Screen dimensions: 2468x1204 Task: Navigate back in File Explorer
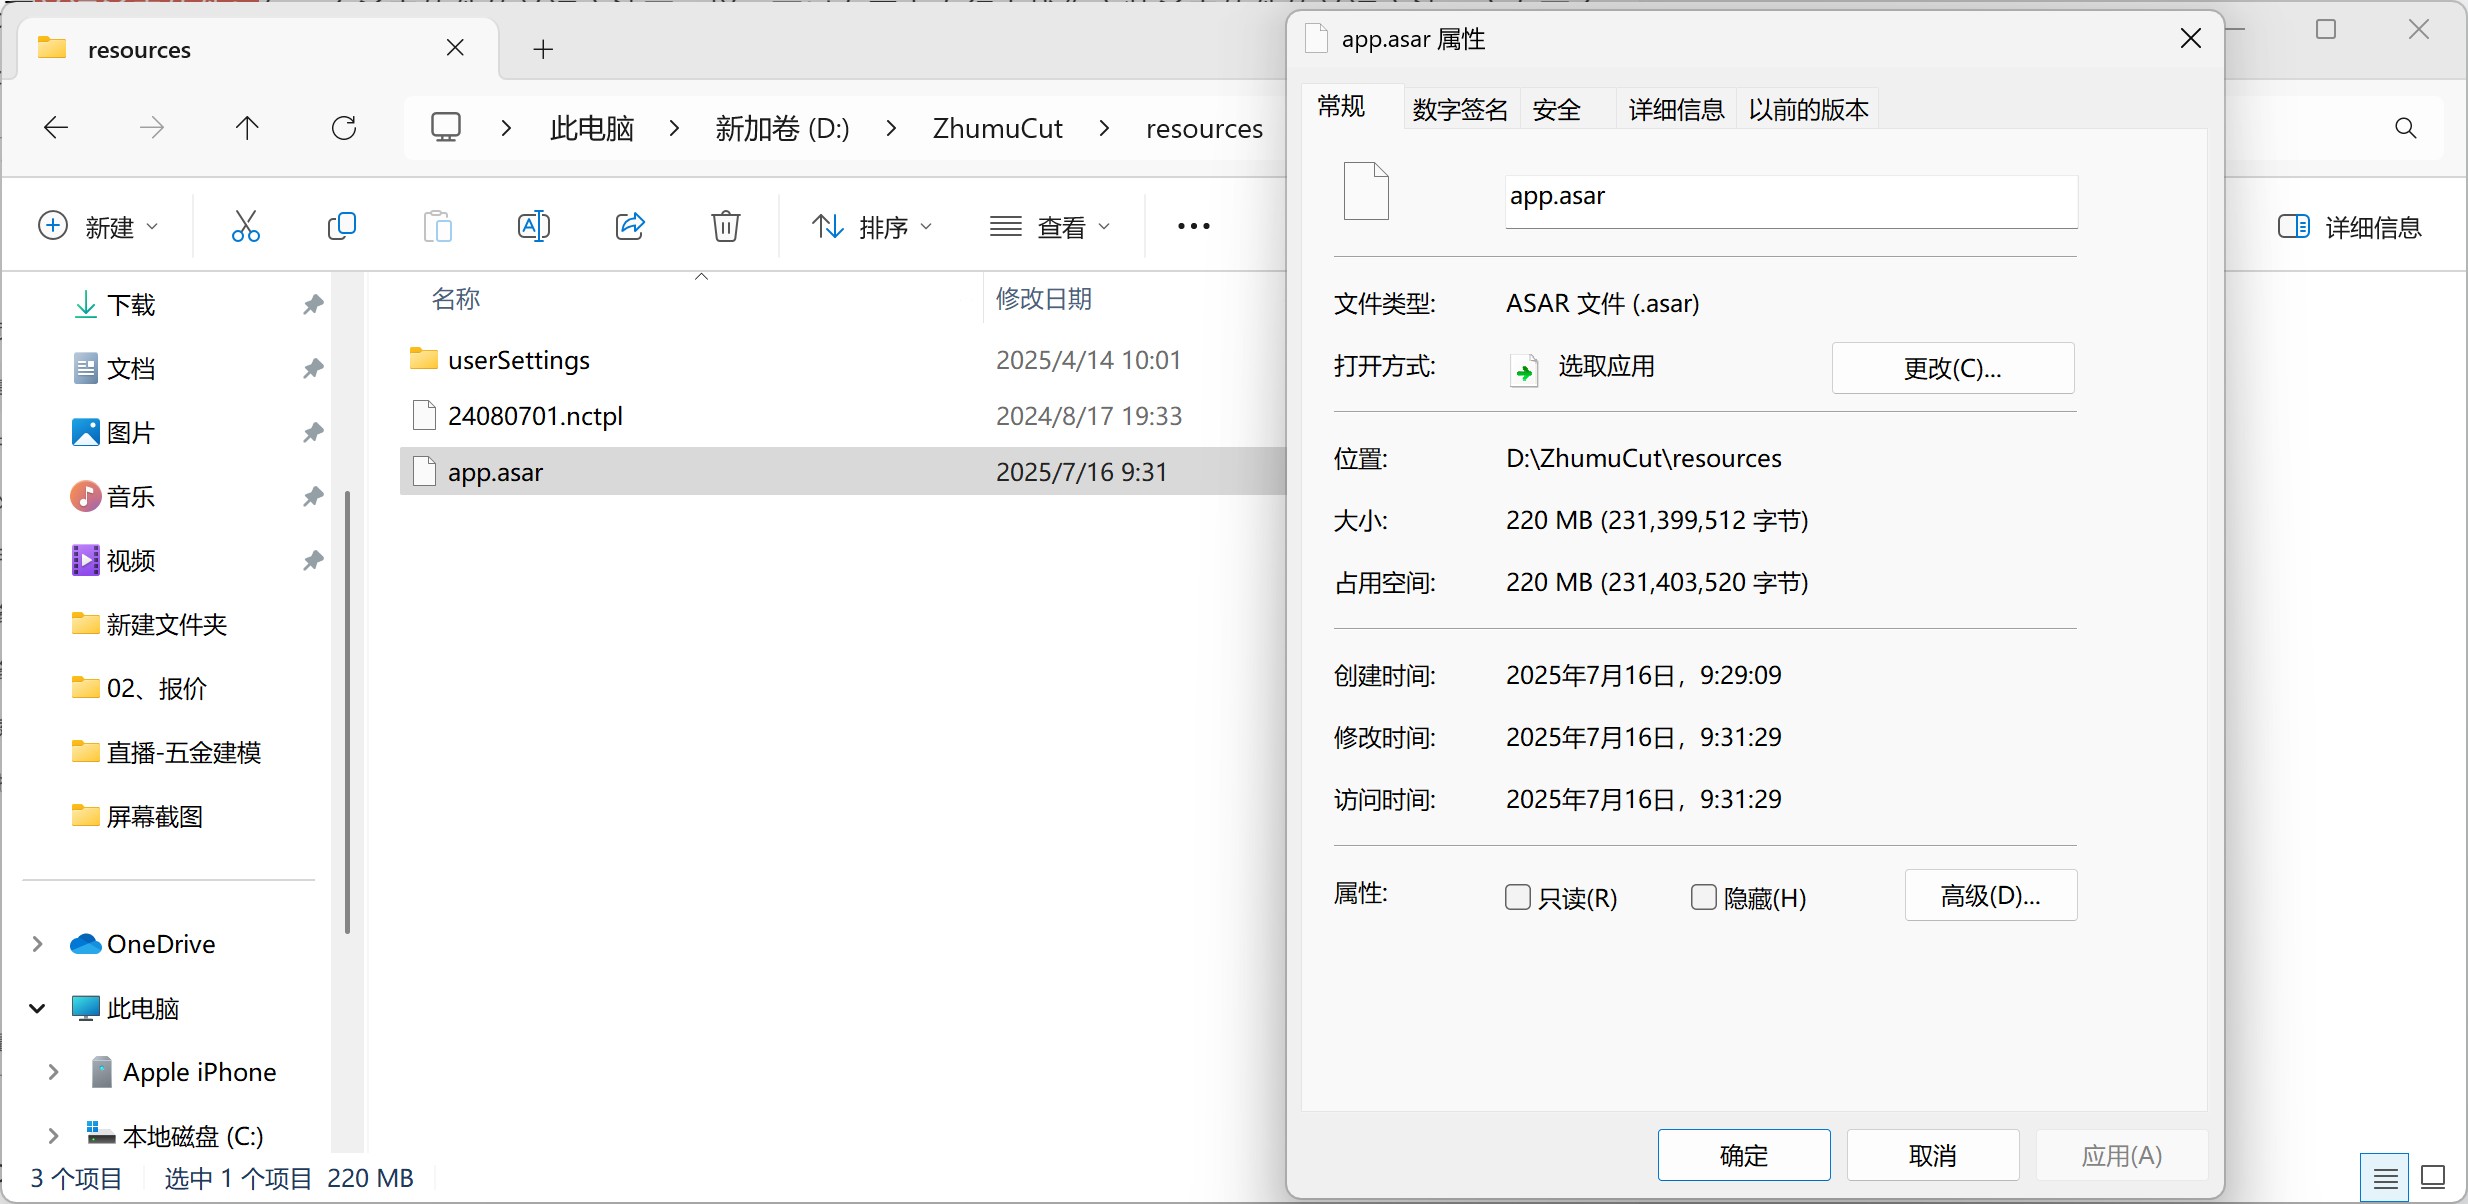coord(56,127)
